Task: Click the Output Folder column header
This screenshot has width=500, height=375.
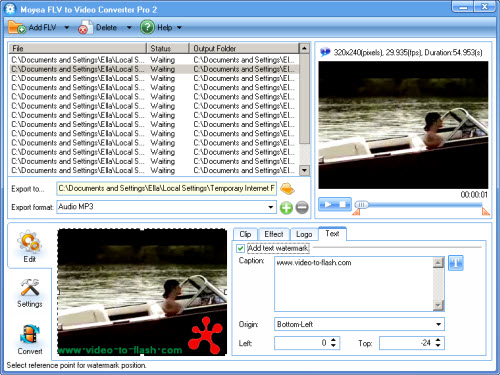Action: coord(244,48)
